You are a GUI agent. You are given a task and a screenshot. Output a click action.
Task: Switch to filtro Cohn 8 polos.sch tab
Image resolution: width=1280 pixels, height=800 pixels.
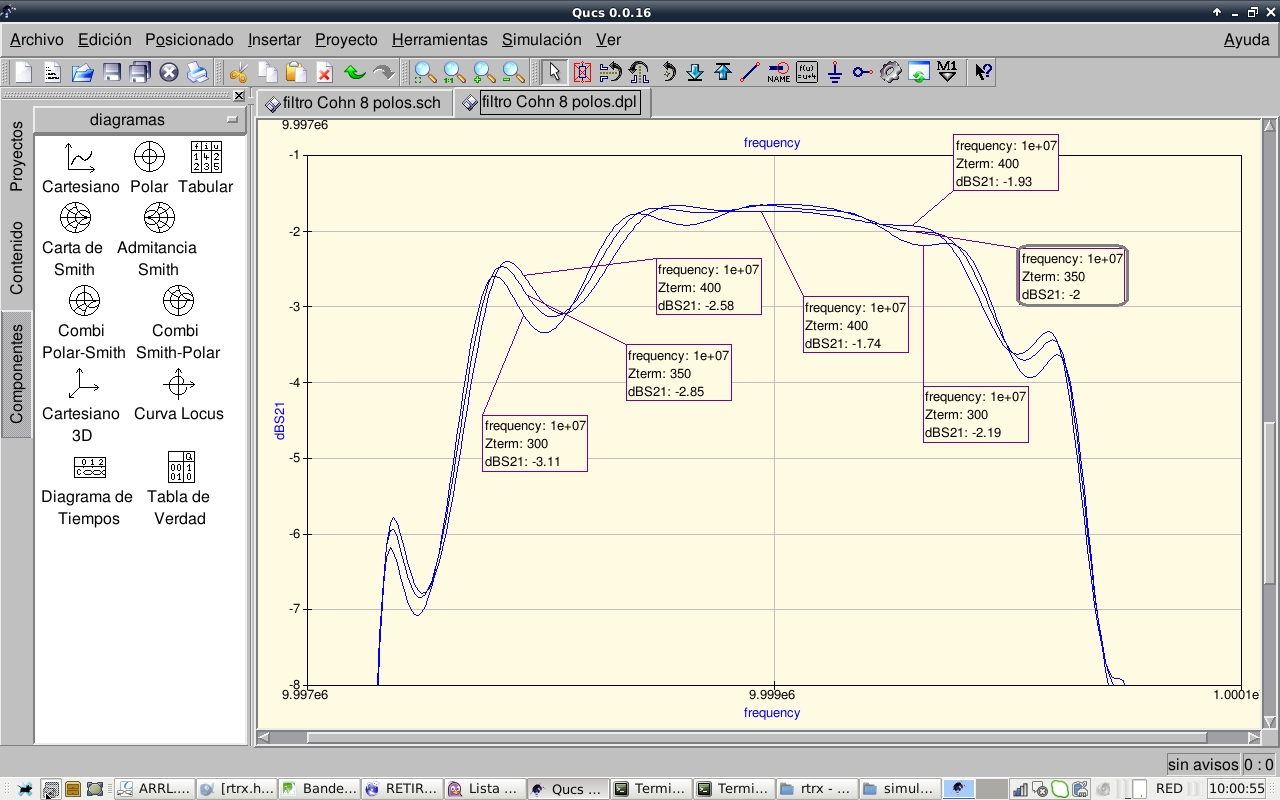coord(354,102)
